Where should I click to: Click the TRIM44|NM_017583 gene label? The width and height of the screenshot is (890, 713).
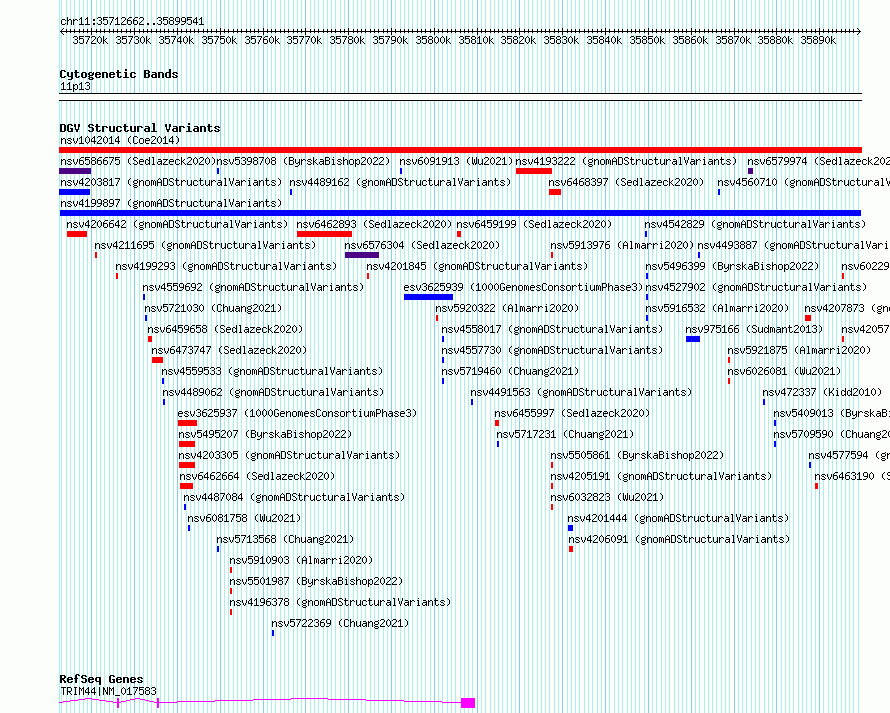coord(108,691)
